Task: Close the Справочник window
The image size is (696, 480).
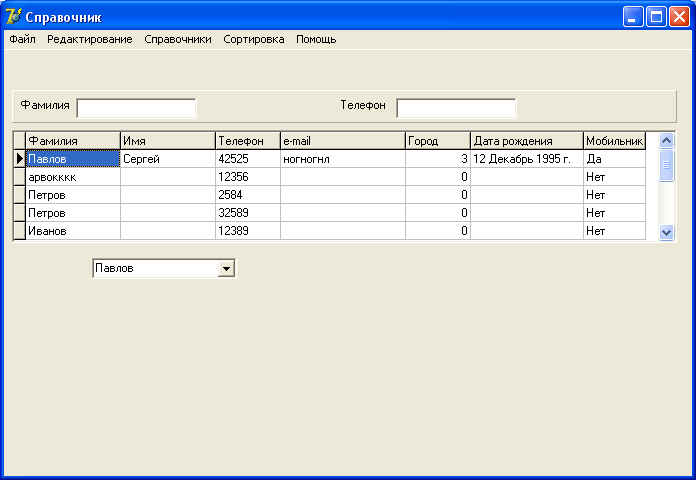Action: click(680, 17)
